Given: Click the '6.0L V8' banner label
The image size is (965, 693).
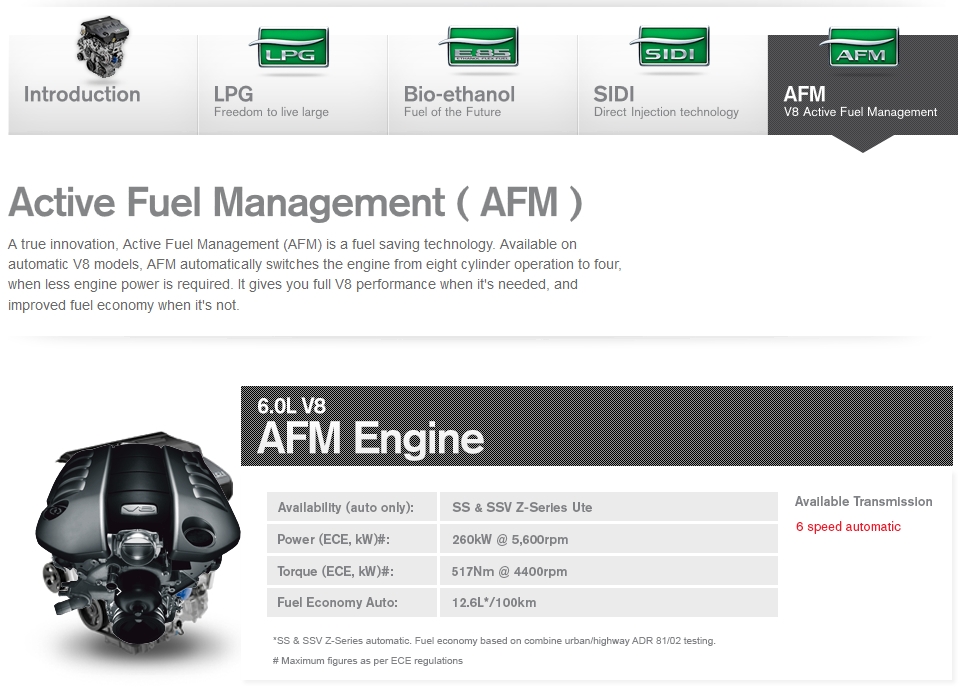Looking at the screenshot, I should (x=292, y=406).
